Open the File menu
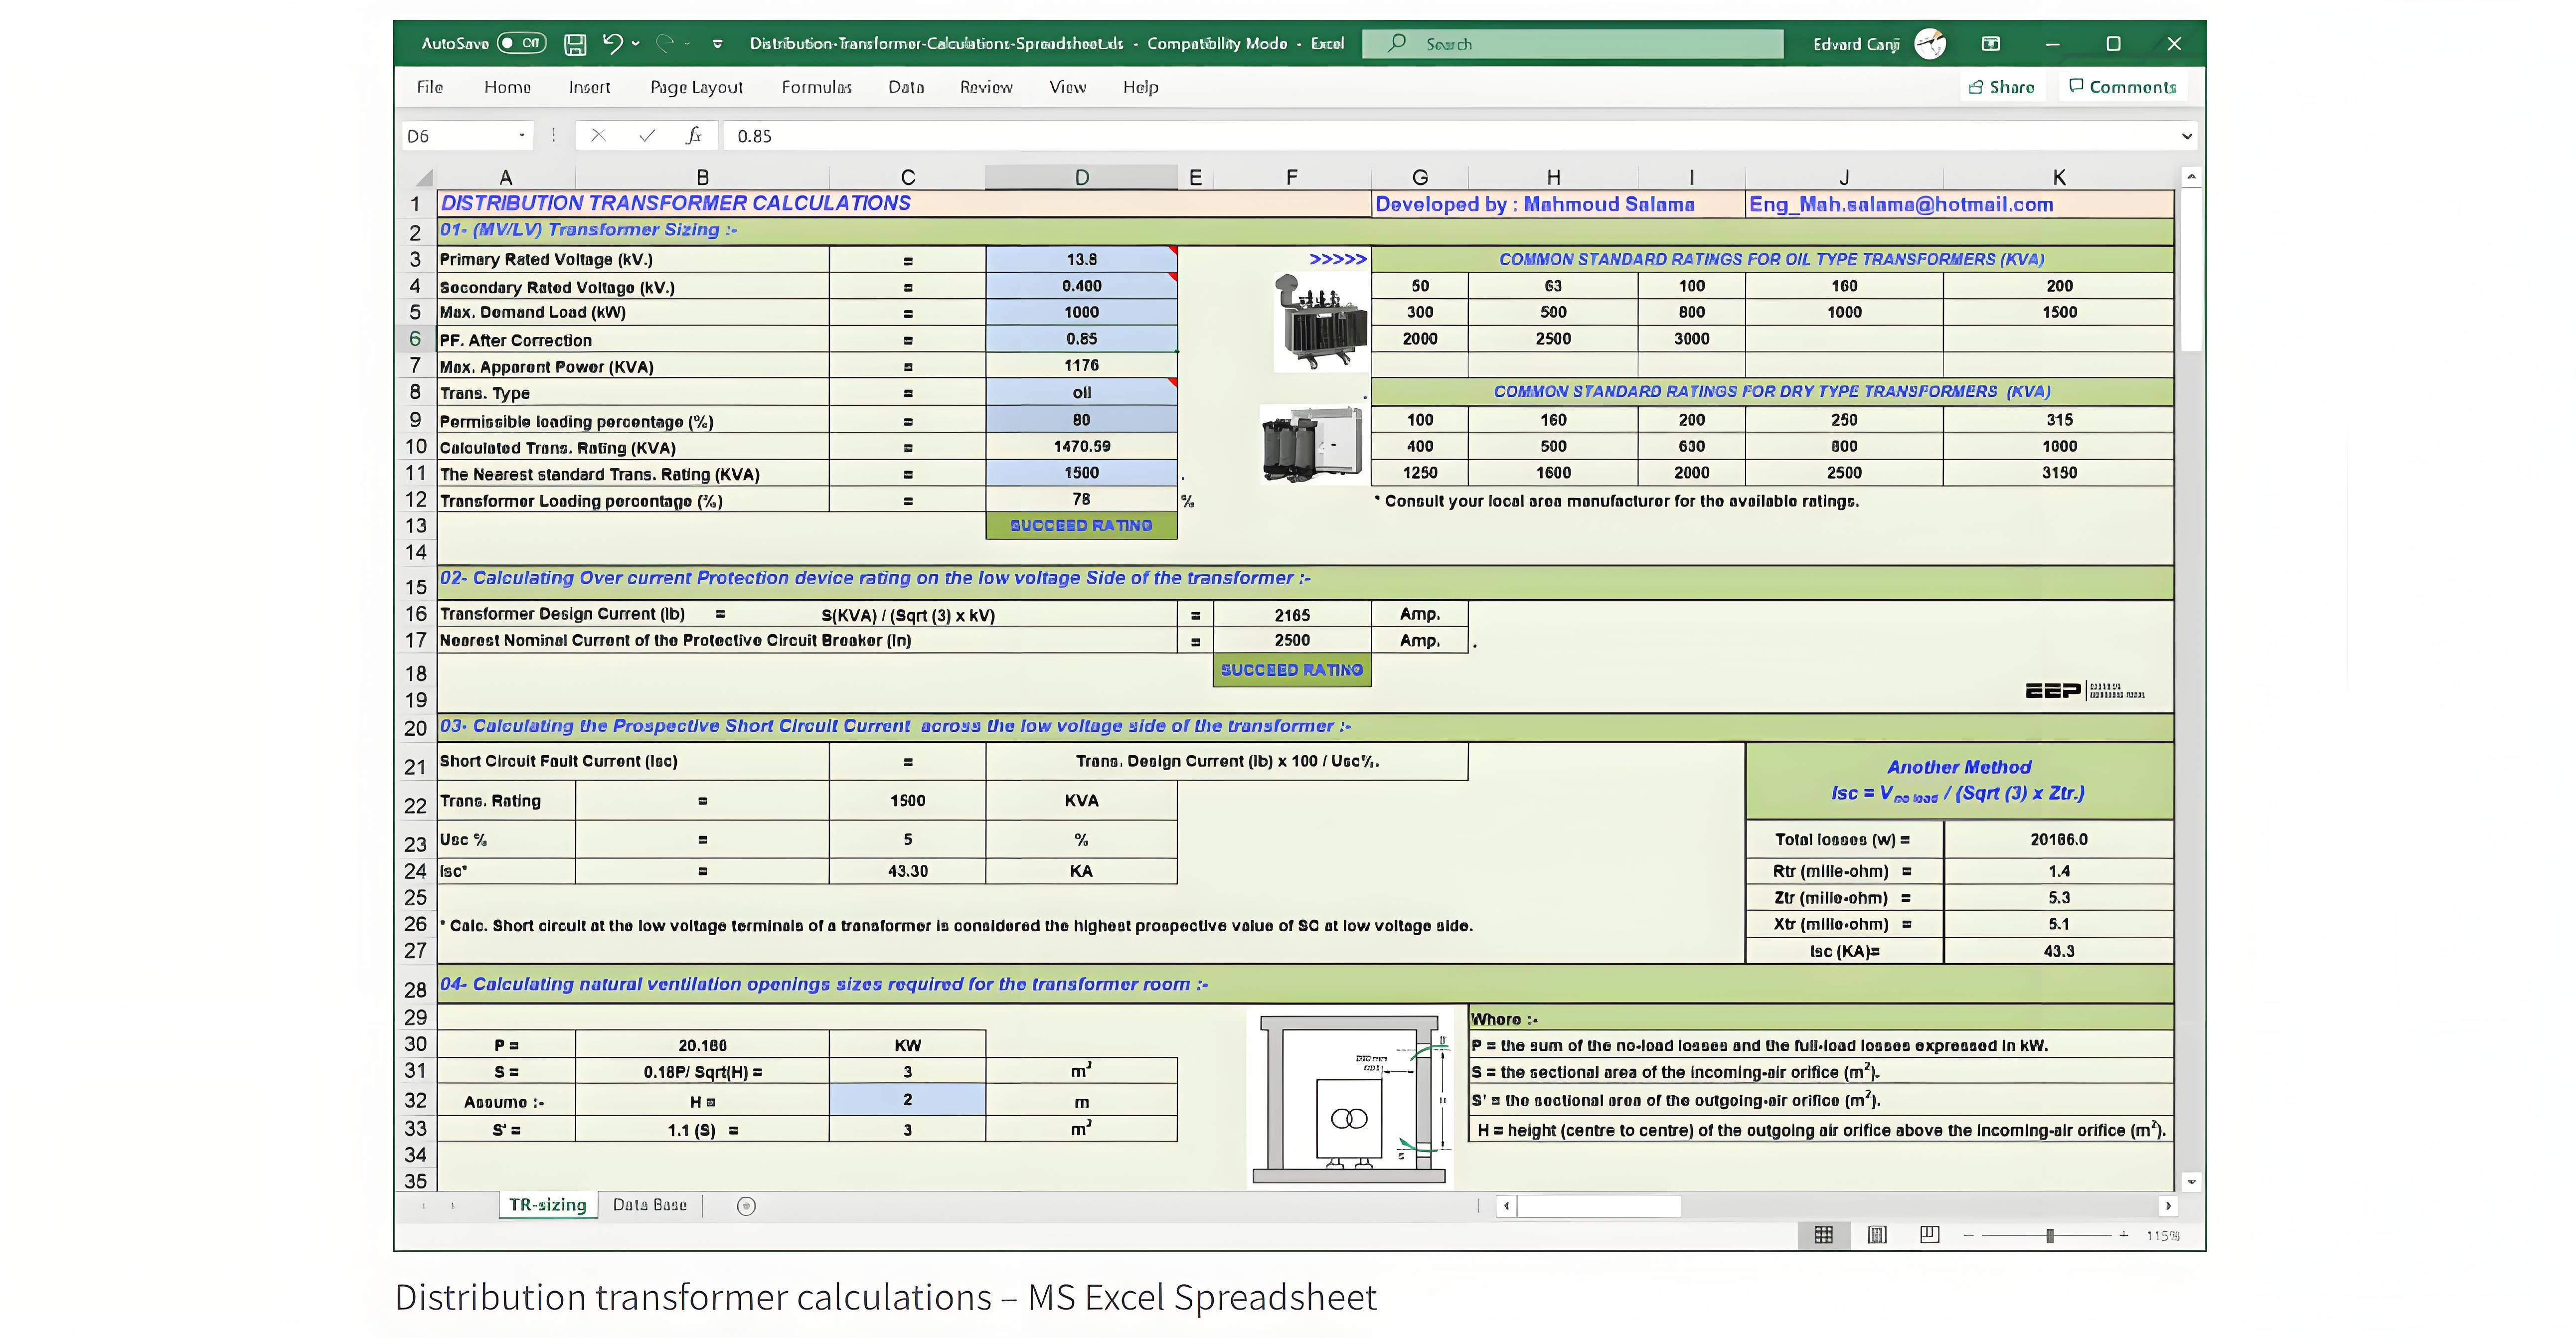 point(430,87)
